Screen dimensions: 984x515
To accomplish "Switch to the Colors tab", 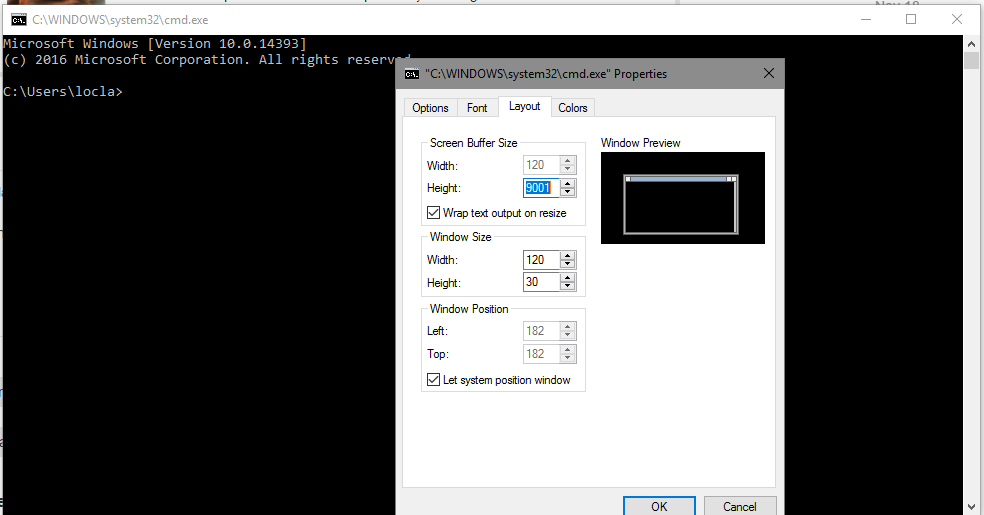I will coord(573,108).
